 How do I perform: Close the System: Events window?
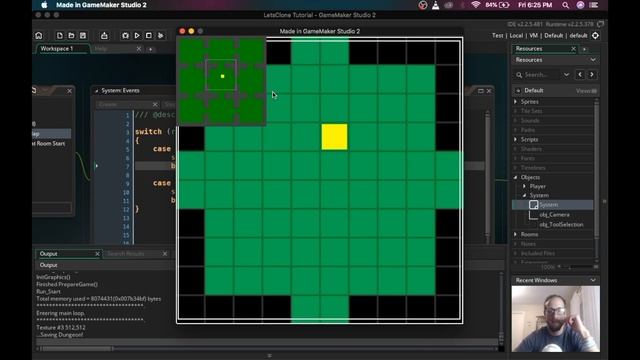[x=489, y=91]
